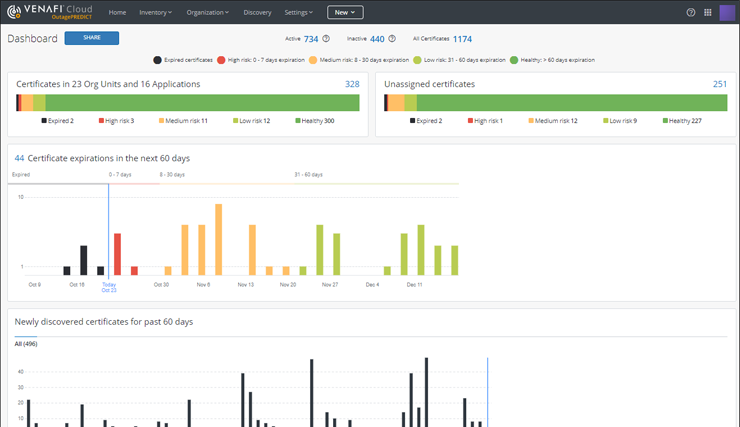Click the green Healthy segment of Unassigned bar
Screen dimensions: 740x427
point(570,103)
